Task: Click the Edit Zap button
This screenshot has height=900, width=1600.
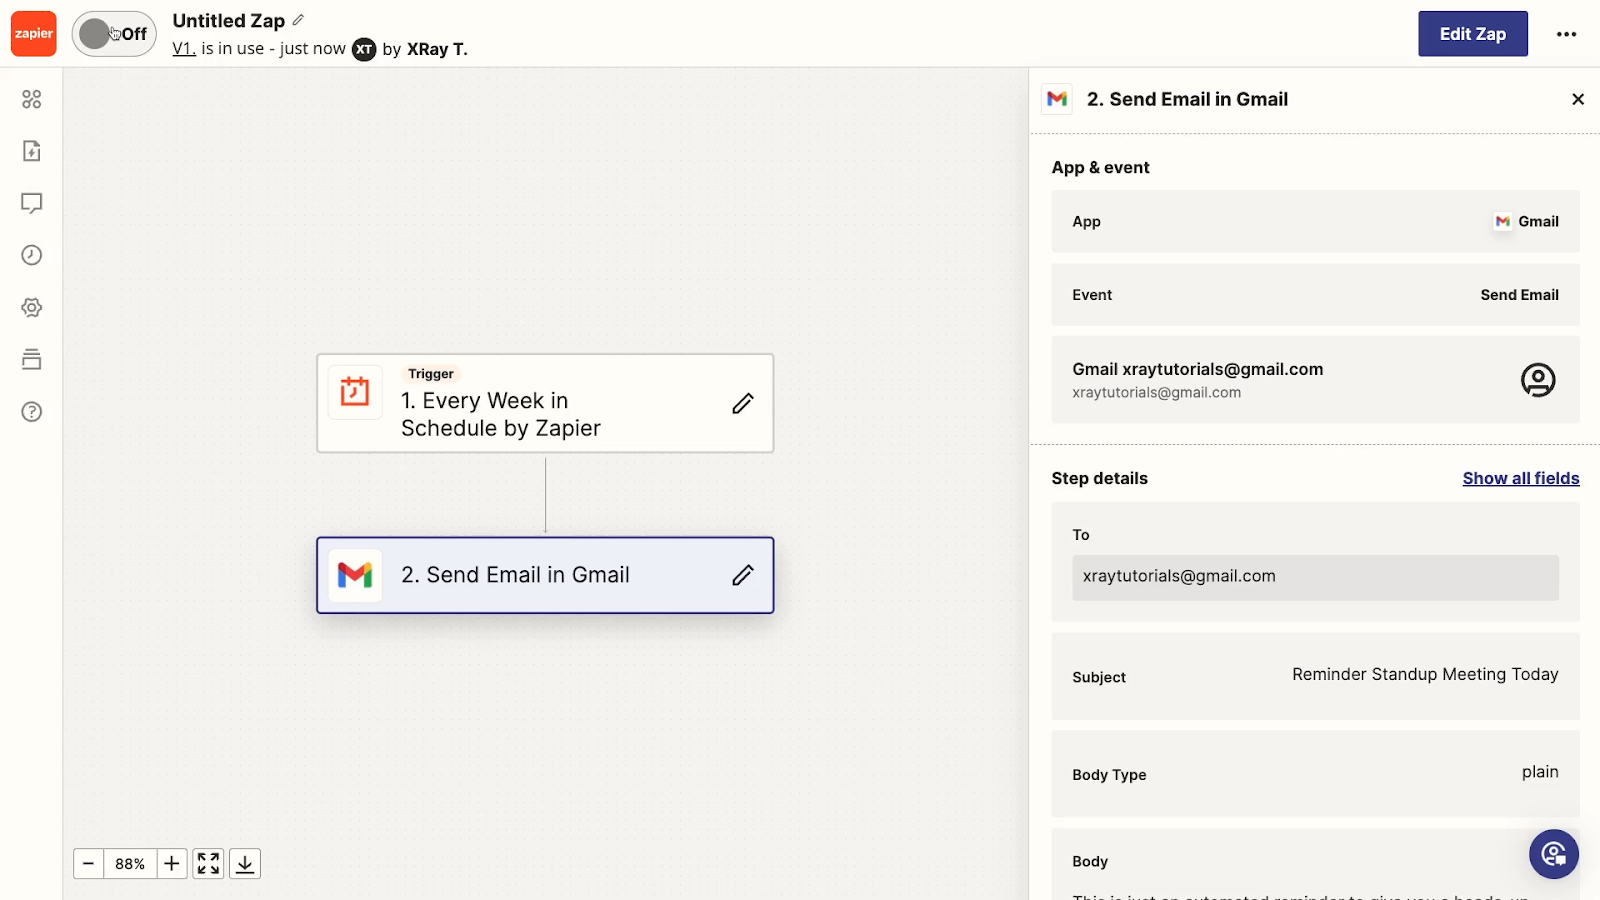Action: click(1472, 34)
